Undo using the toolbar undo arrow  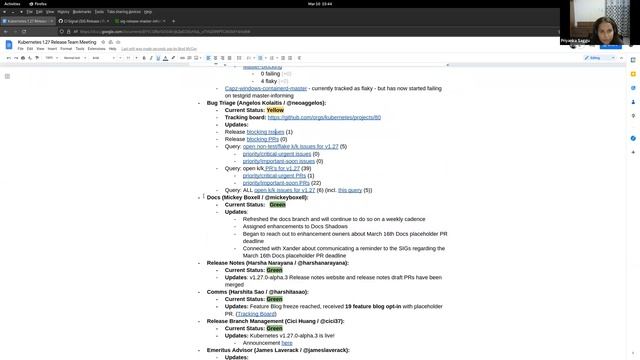[9, 58]
